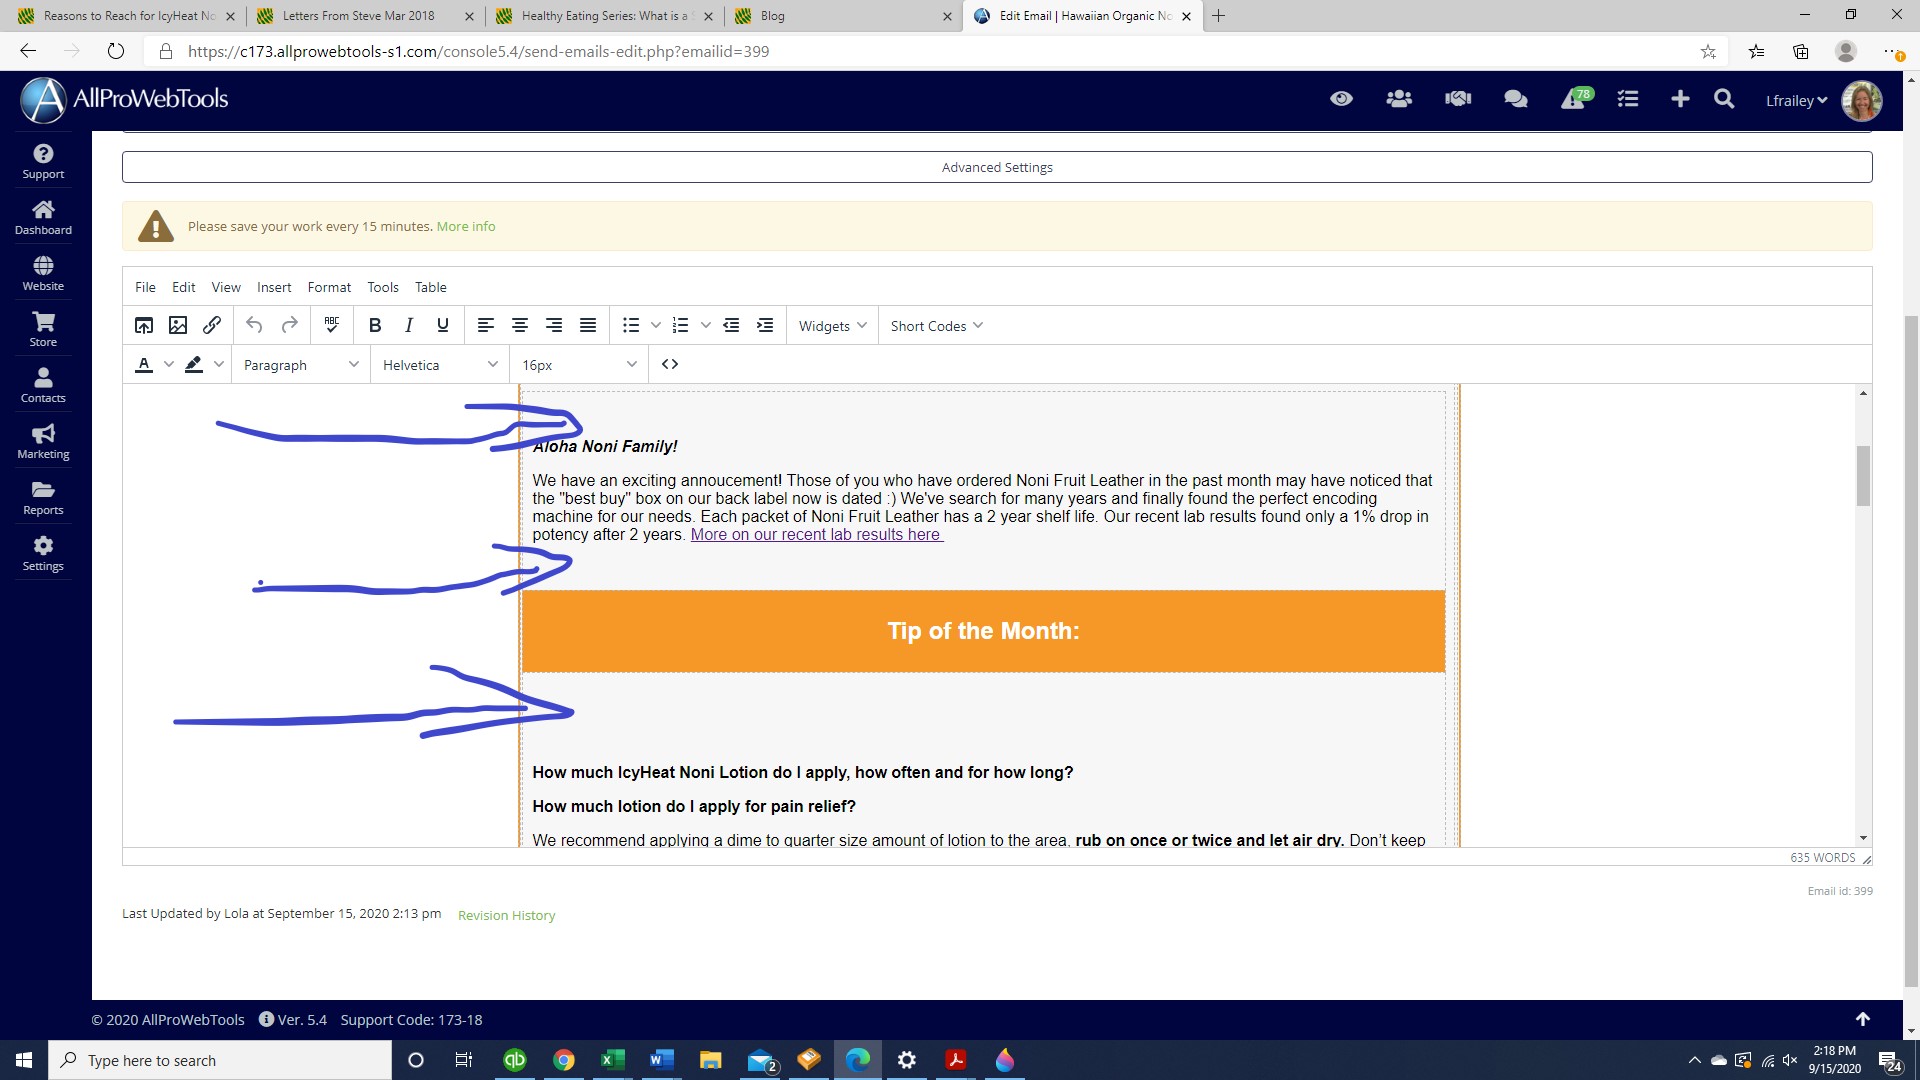Open the Marketing sidebar section
This screenshot has width=1920, height=1080.
(43, 442)
